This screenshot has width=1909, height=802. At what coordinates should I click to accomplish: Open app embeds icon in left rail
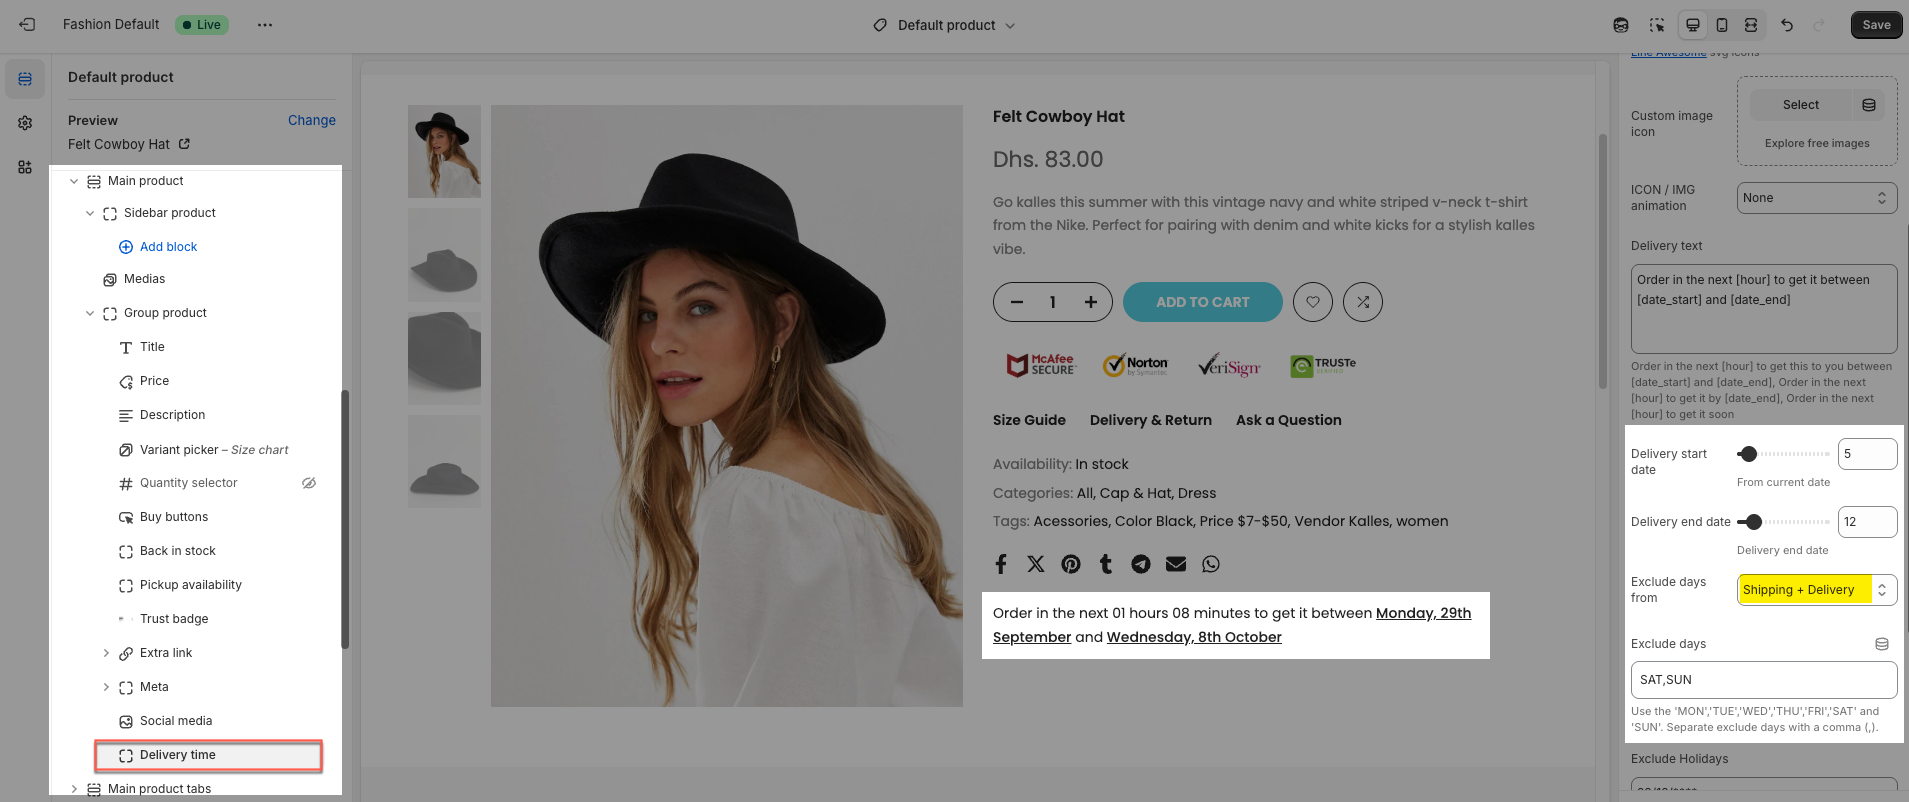point(25,167)
